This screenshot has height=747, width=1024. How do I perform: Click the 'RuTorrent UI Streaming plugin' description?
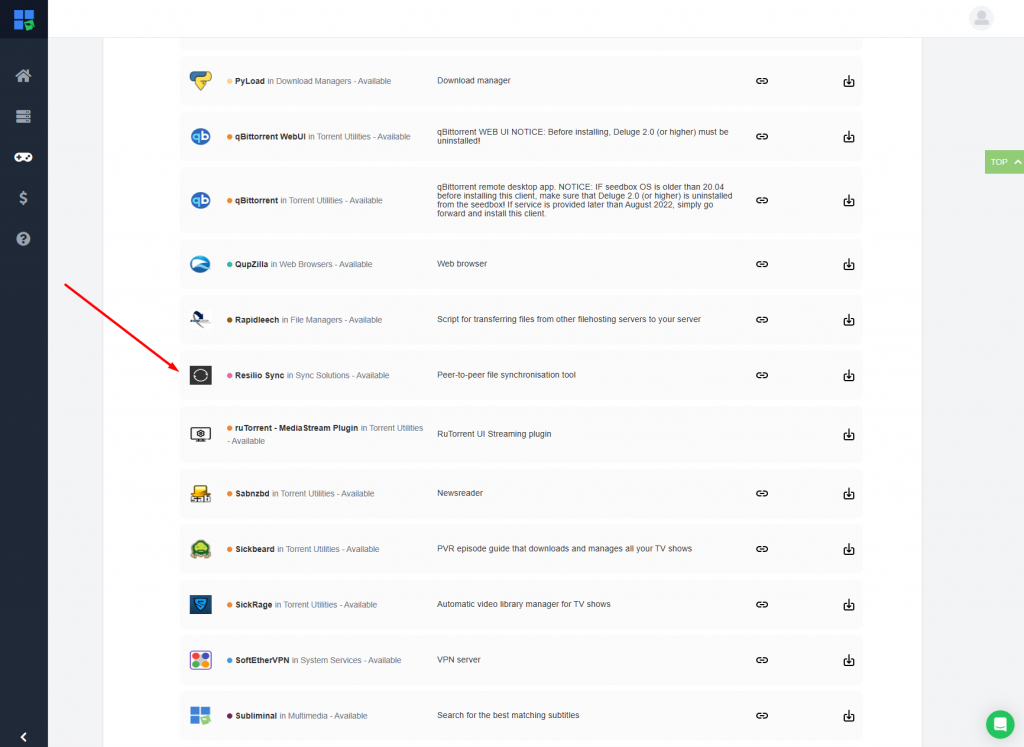(x=494, y=434)
